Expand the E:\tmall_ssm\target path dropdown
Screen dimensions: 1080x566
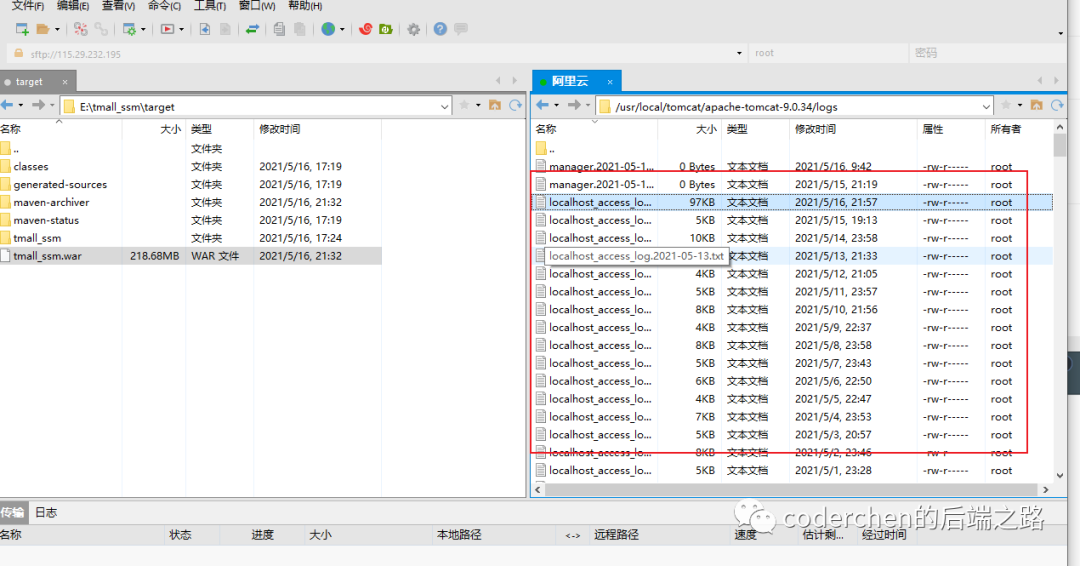coord(444,107)
